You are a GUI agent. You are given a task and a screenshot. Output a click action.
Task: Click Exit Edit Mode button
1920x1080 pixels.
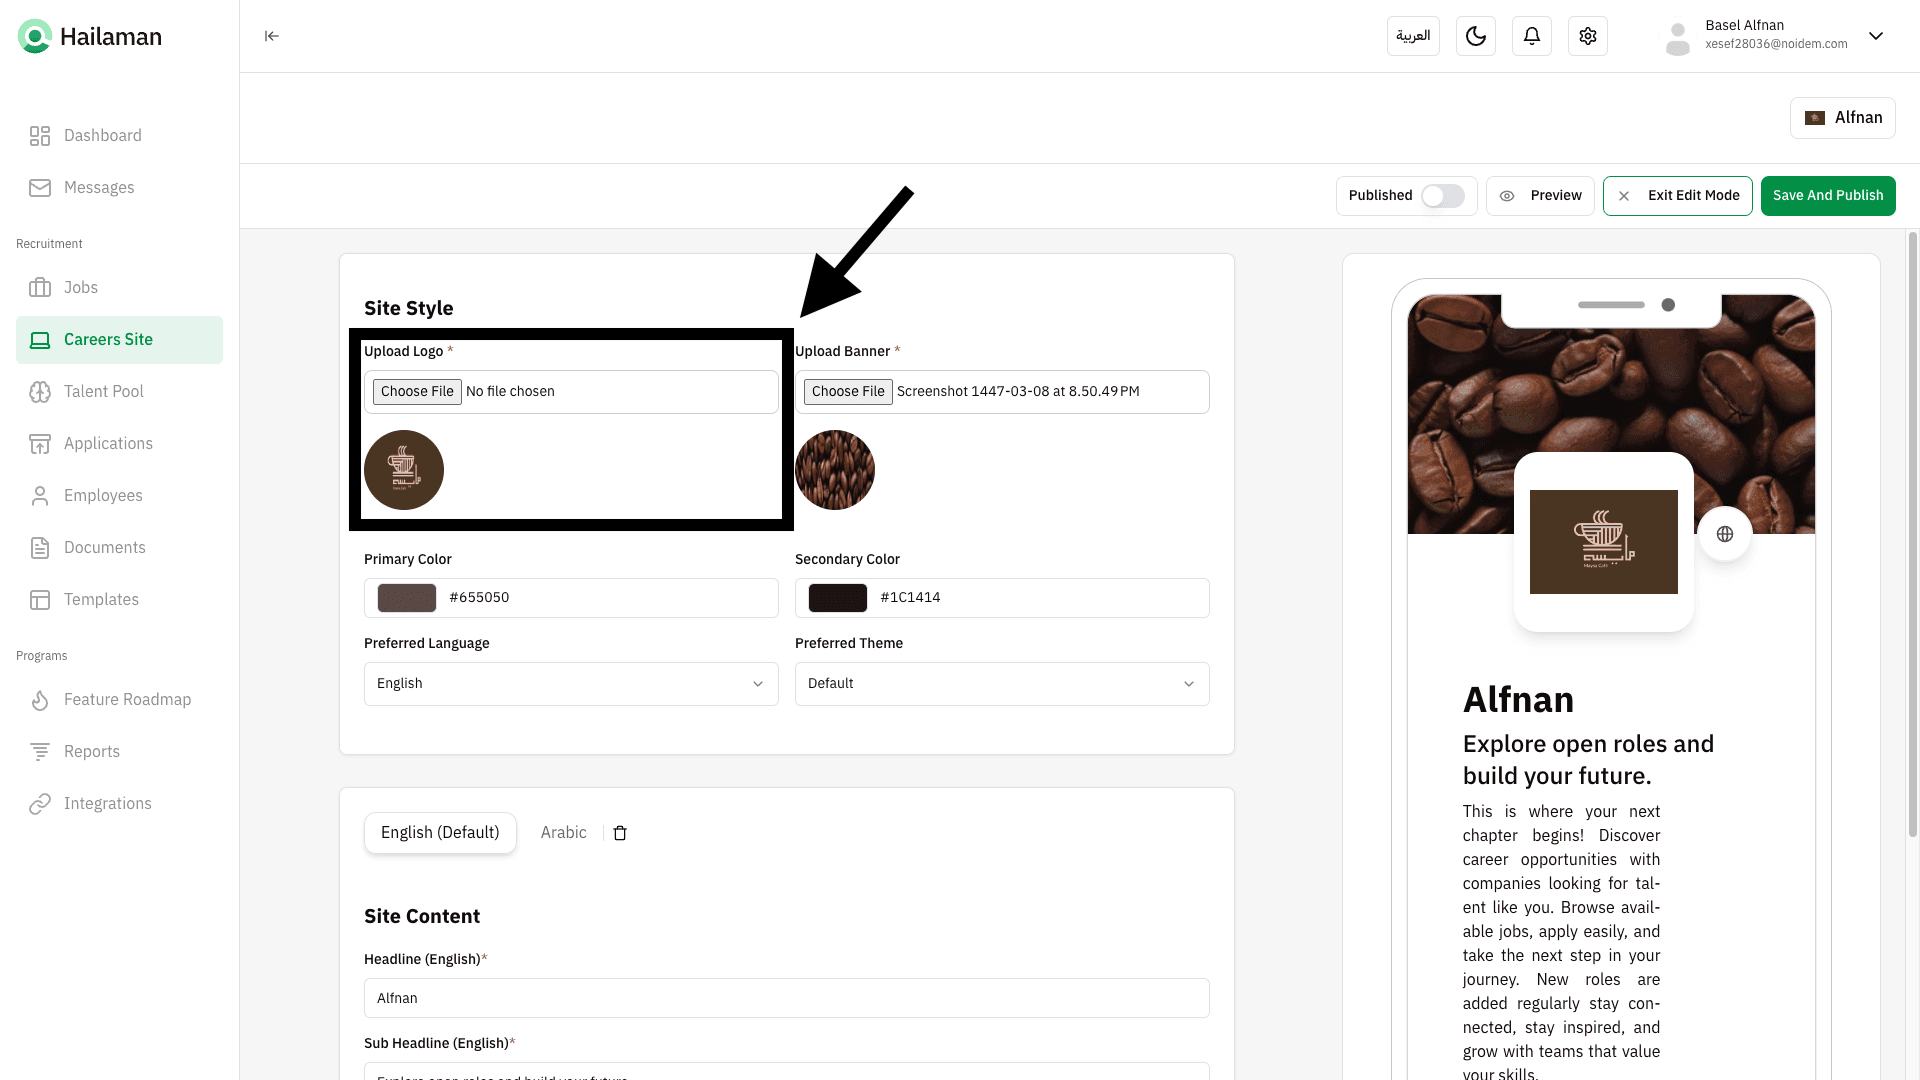[x=1677, y=196]
